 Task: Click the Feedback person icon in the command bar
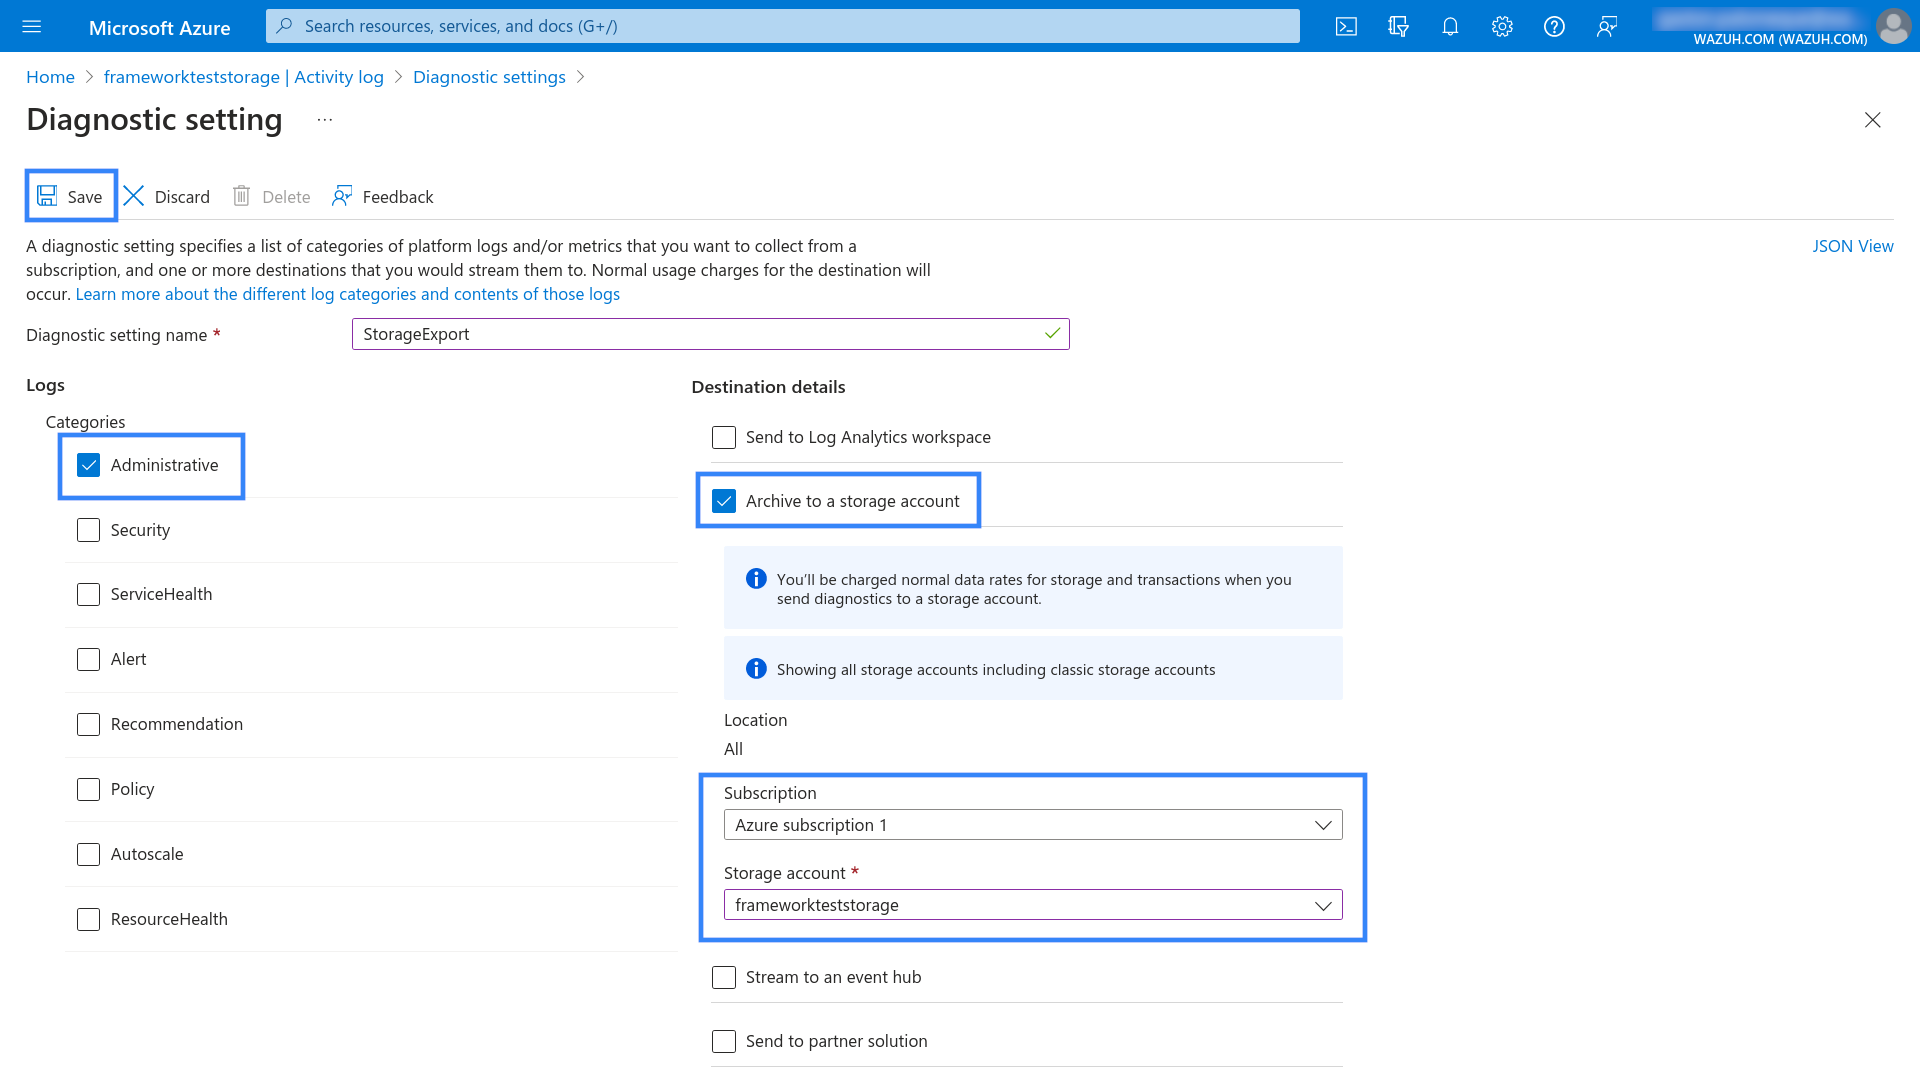[342, 195]
